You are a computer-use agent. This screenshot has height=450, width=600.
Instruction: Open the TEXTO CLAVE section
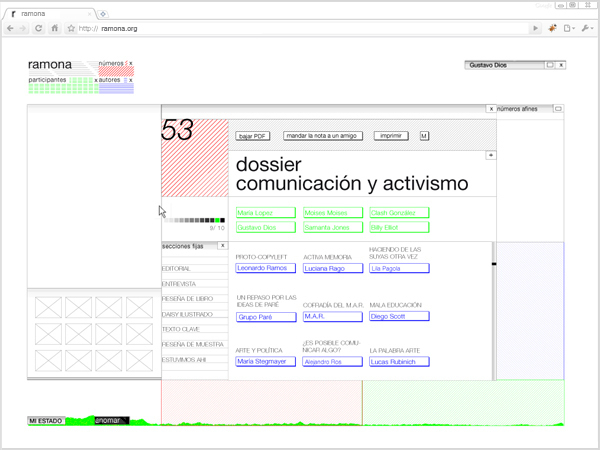click(181, 329)
